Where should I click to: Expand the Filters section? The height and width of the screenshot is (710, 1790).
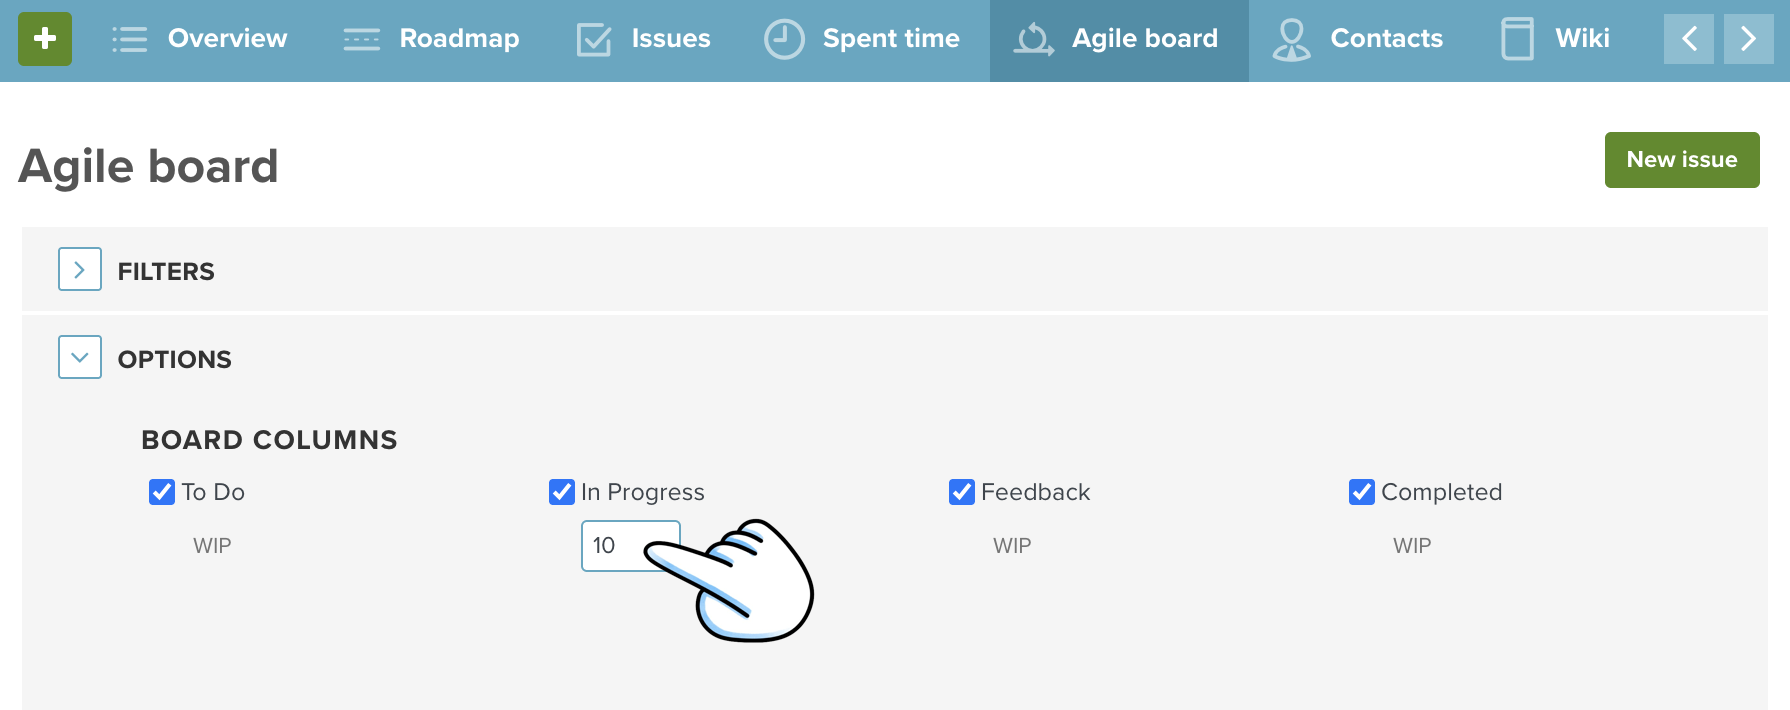pyautogui.click(x=80, y=270)
